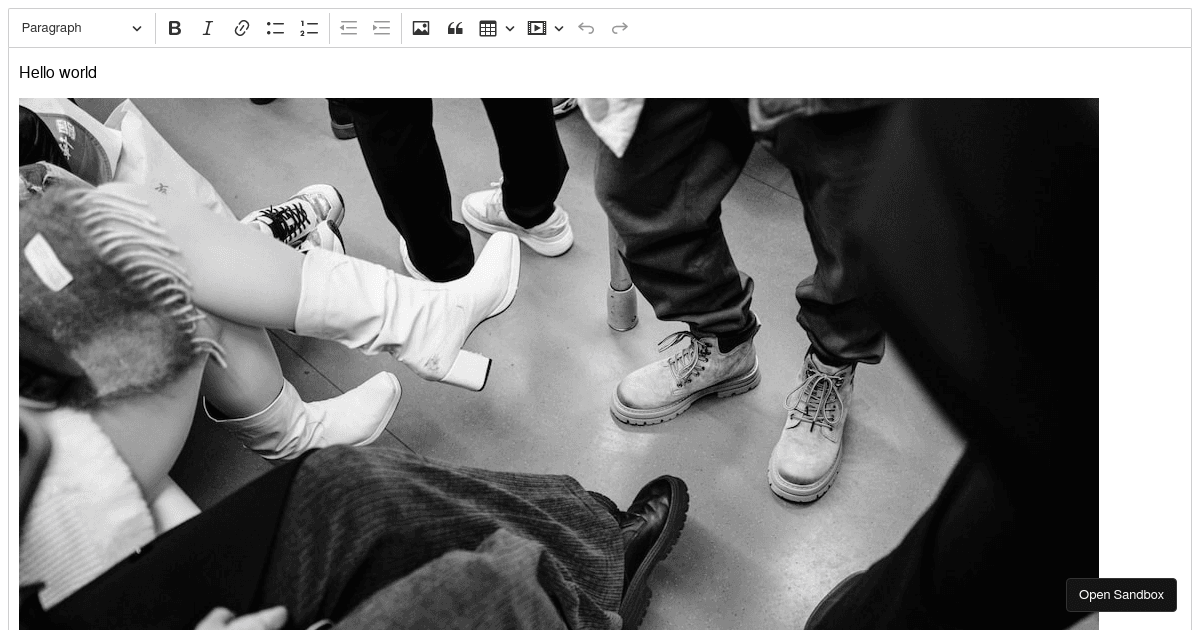Image resolution: width=1200 pixels, height=630 pixels.
Task: Open the Paragraph heading dropdown
Action: [x=82, y=28]
